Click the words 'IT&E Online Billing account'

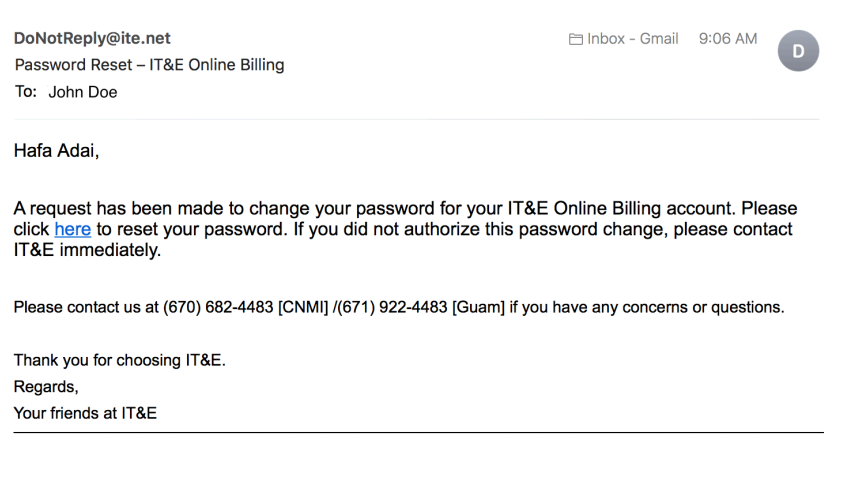pyautogui.click(x=621, y=209)
